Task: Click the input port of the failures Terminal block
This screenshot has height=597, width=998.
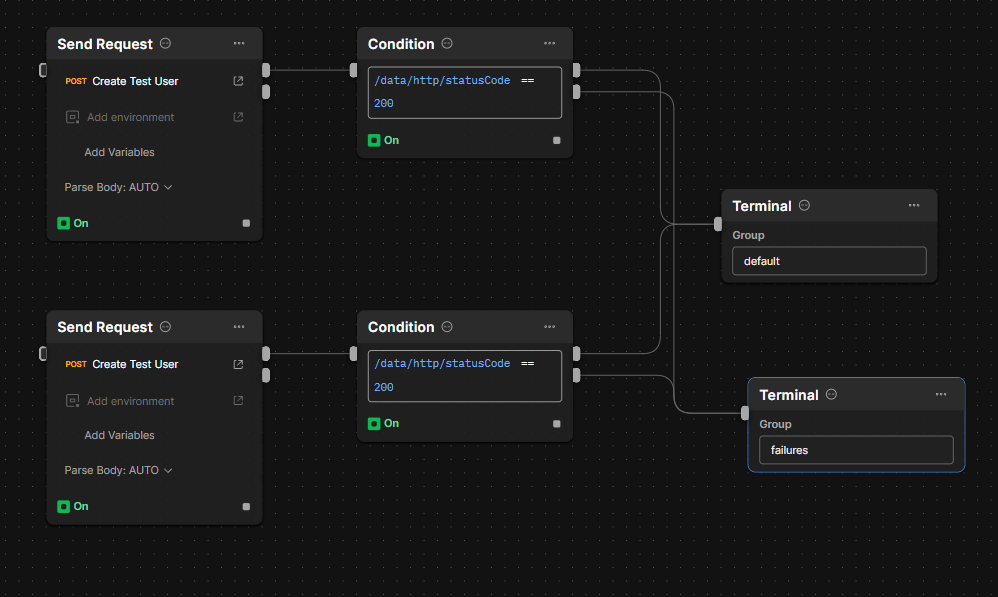Action: point(745,413)
